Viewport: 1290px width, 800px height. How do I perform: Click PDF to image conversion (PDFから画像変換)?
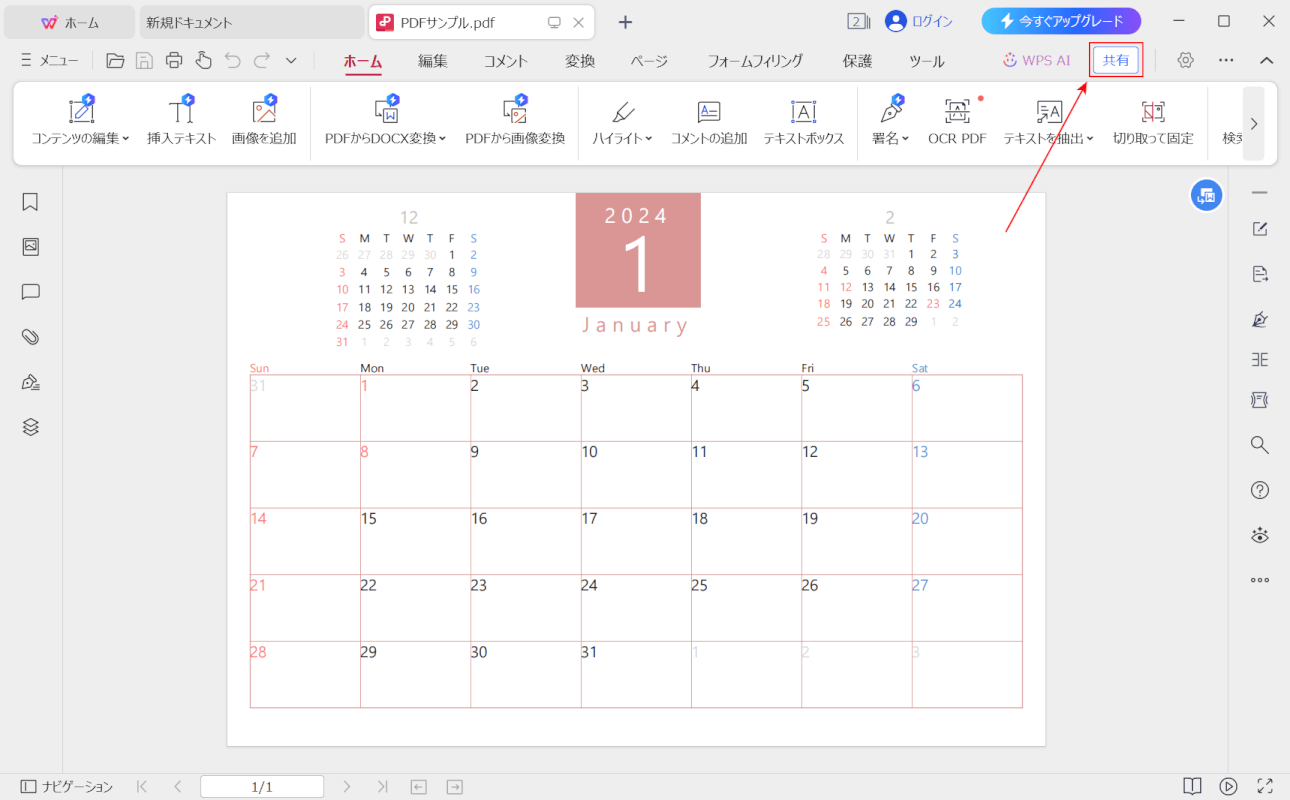pyautogui.click(x=515, y=122)
